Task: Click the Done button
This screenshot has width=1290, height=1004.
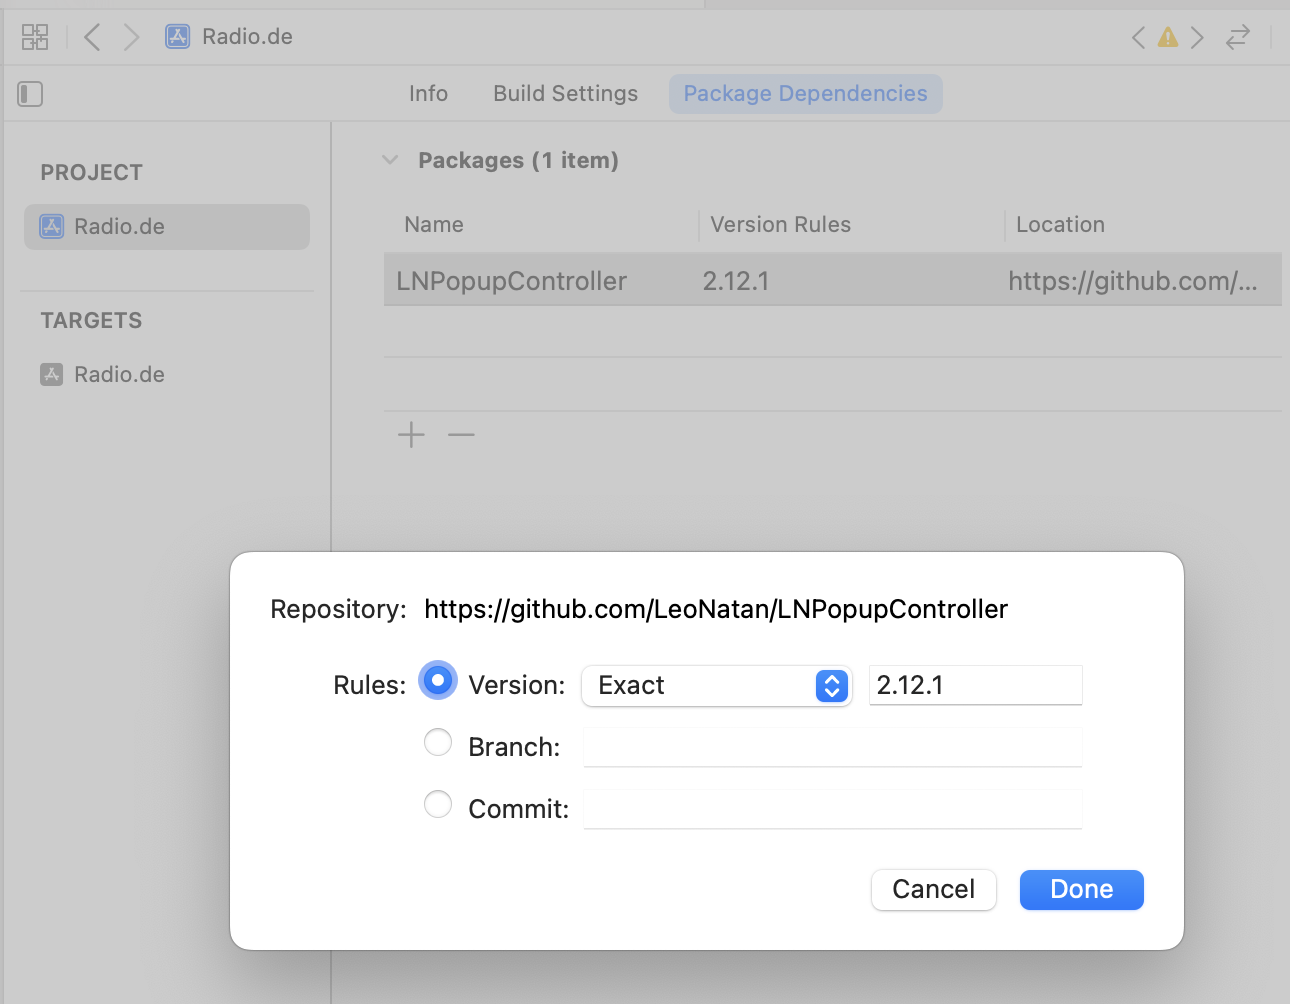Action: (x=1082, y=890)
